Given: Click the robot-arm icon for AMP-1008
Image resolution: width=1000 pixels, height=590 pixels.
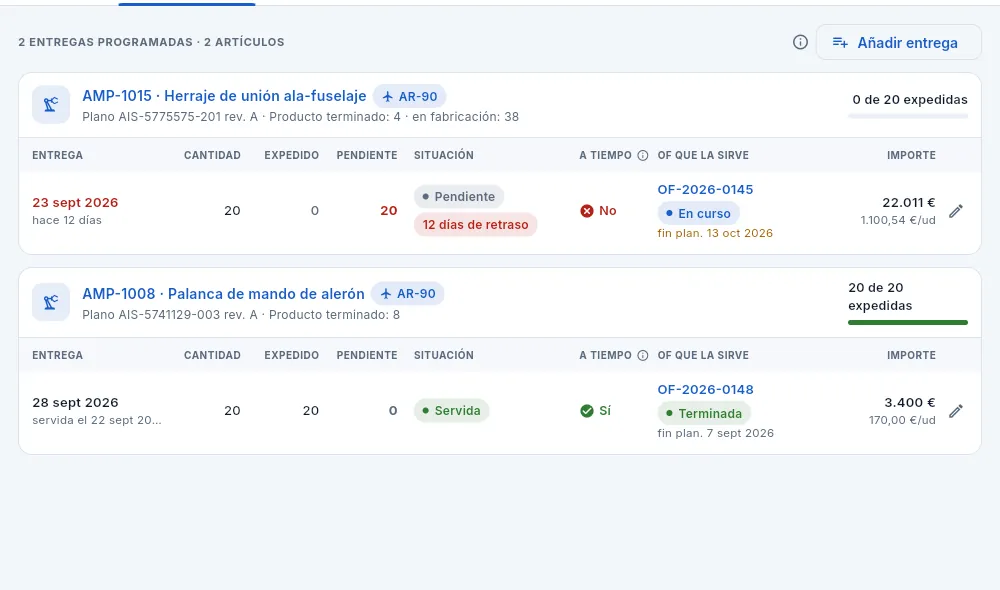Looking at the screenshot, I should pyautogui.click(x=51, y=302).
